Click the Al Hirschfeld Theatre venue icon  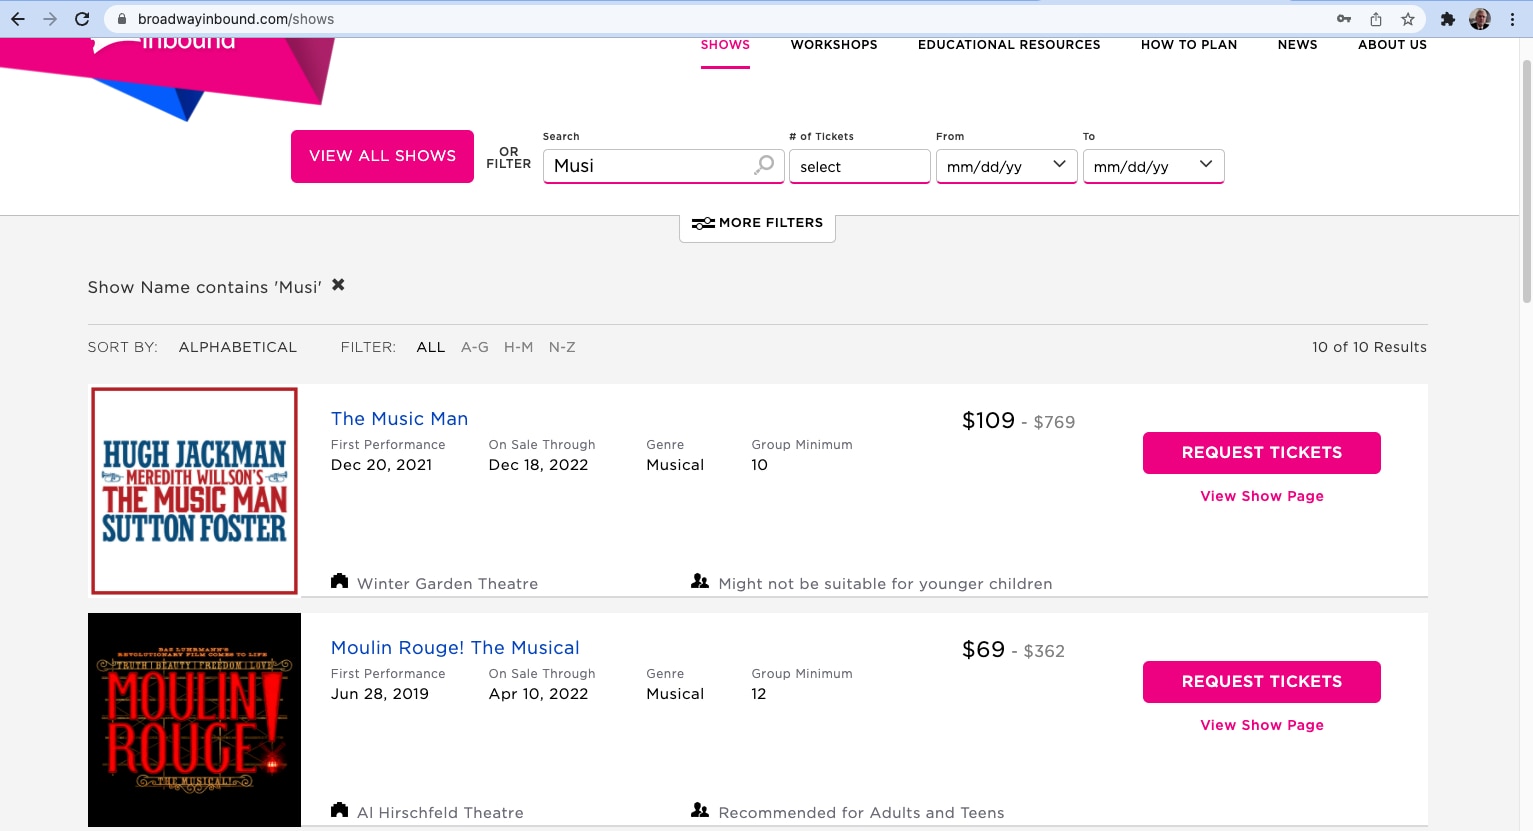point(340,810)
